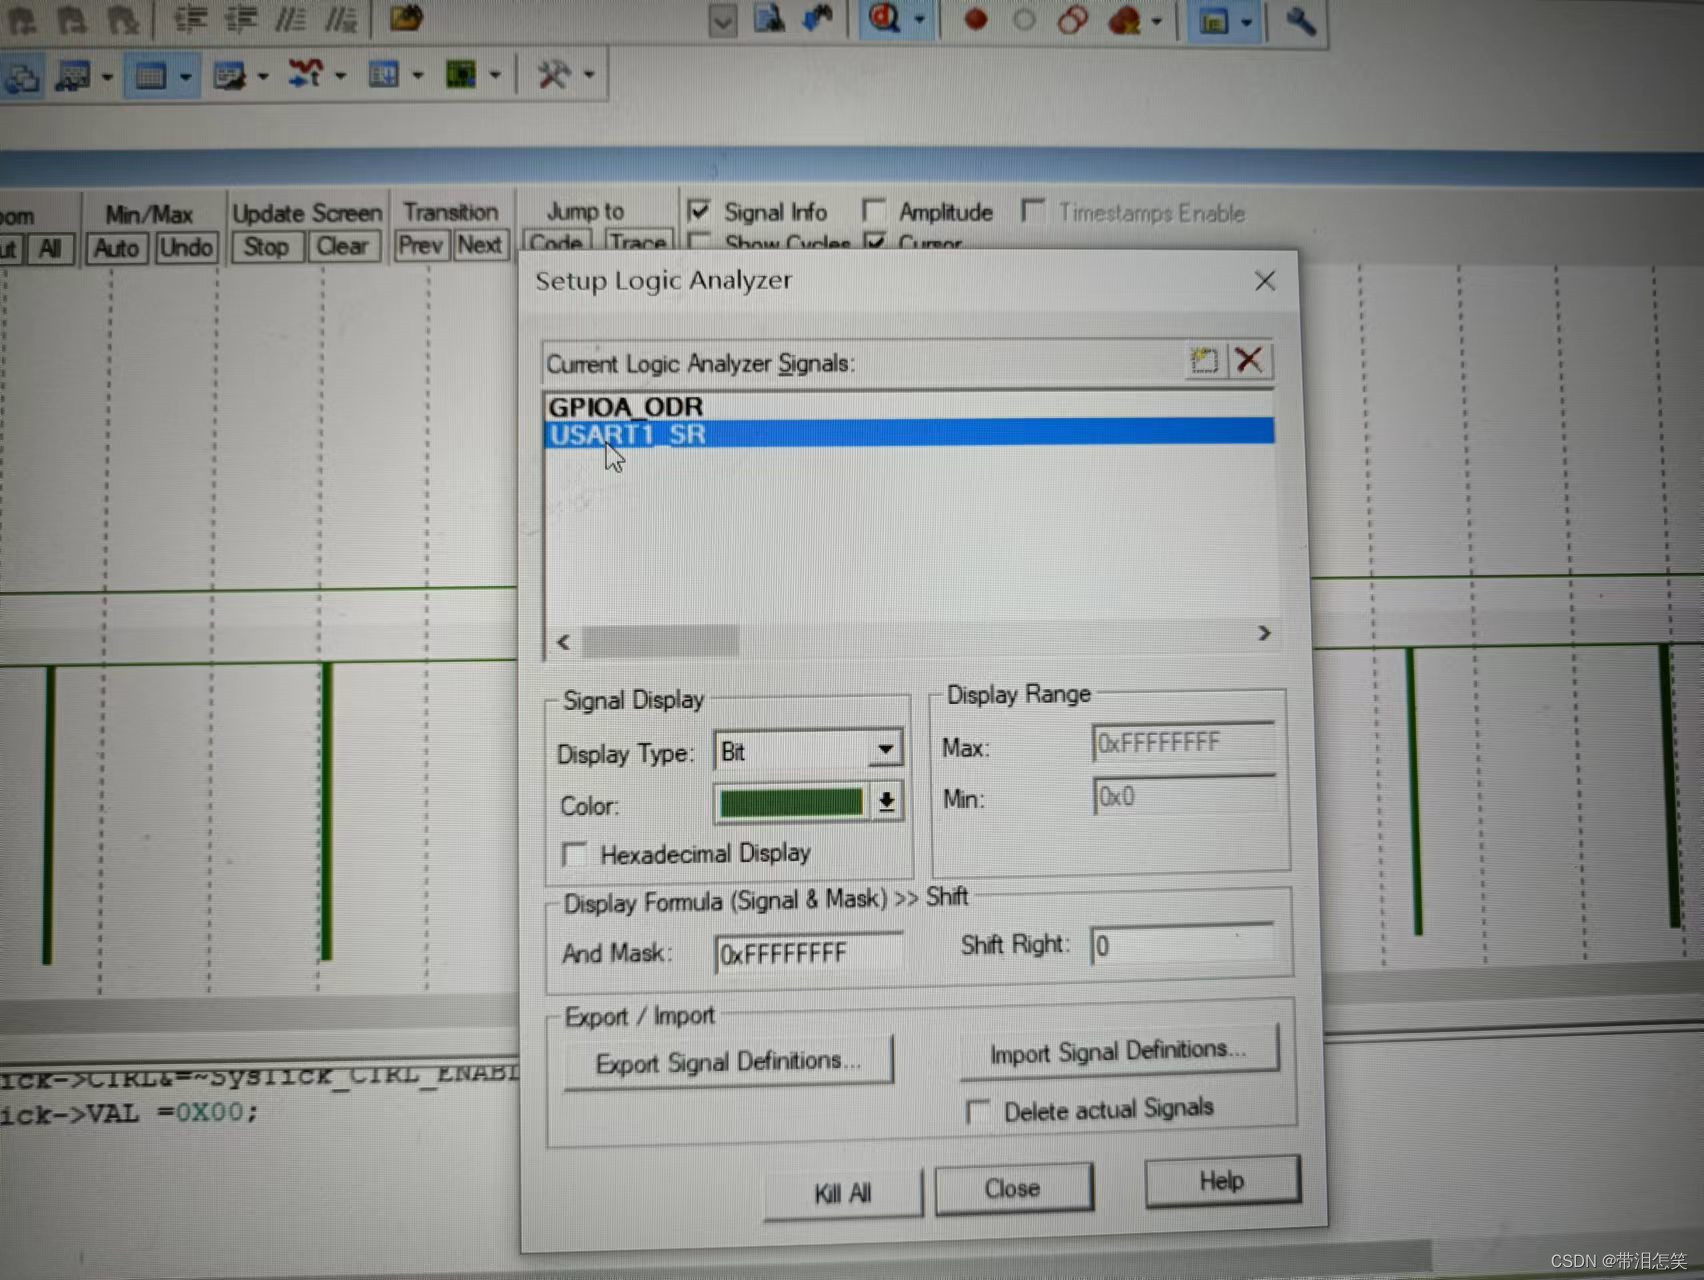The image size is (1704, 1280).
Task: Click the New signal icon in signals header
Action: point(1205,360)
